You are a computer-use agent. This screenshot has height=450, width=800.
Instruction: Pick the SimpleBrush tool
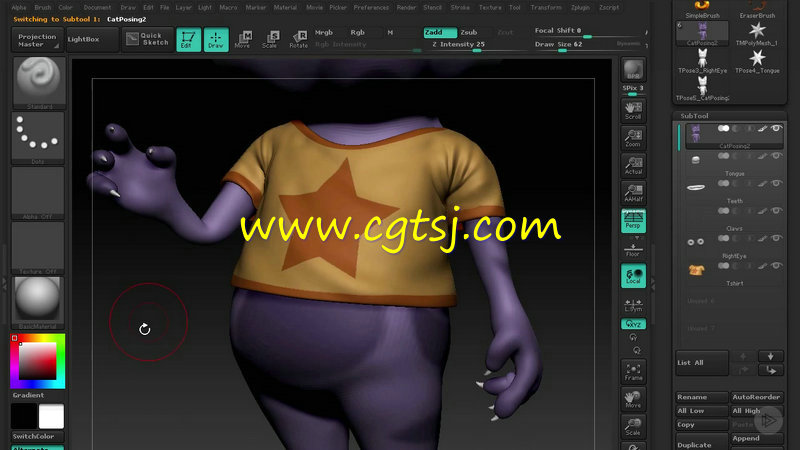[702, 10]
